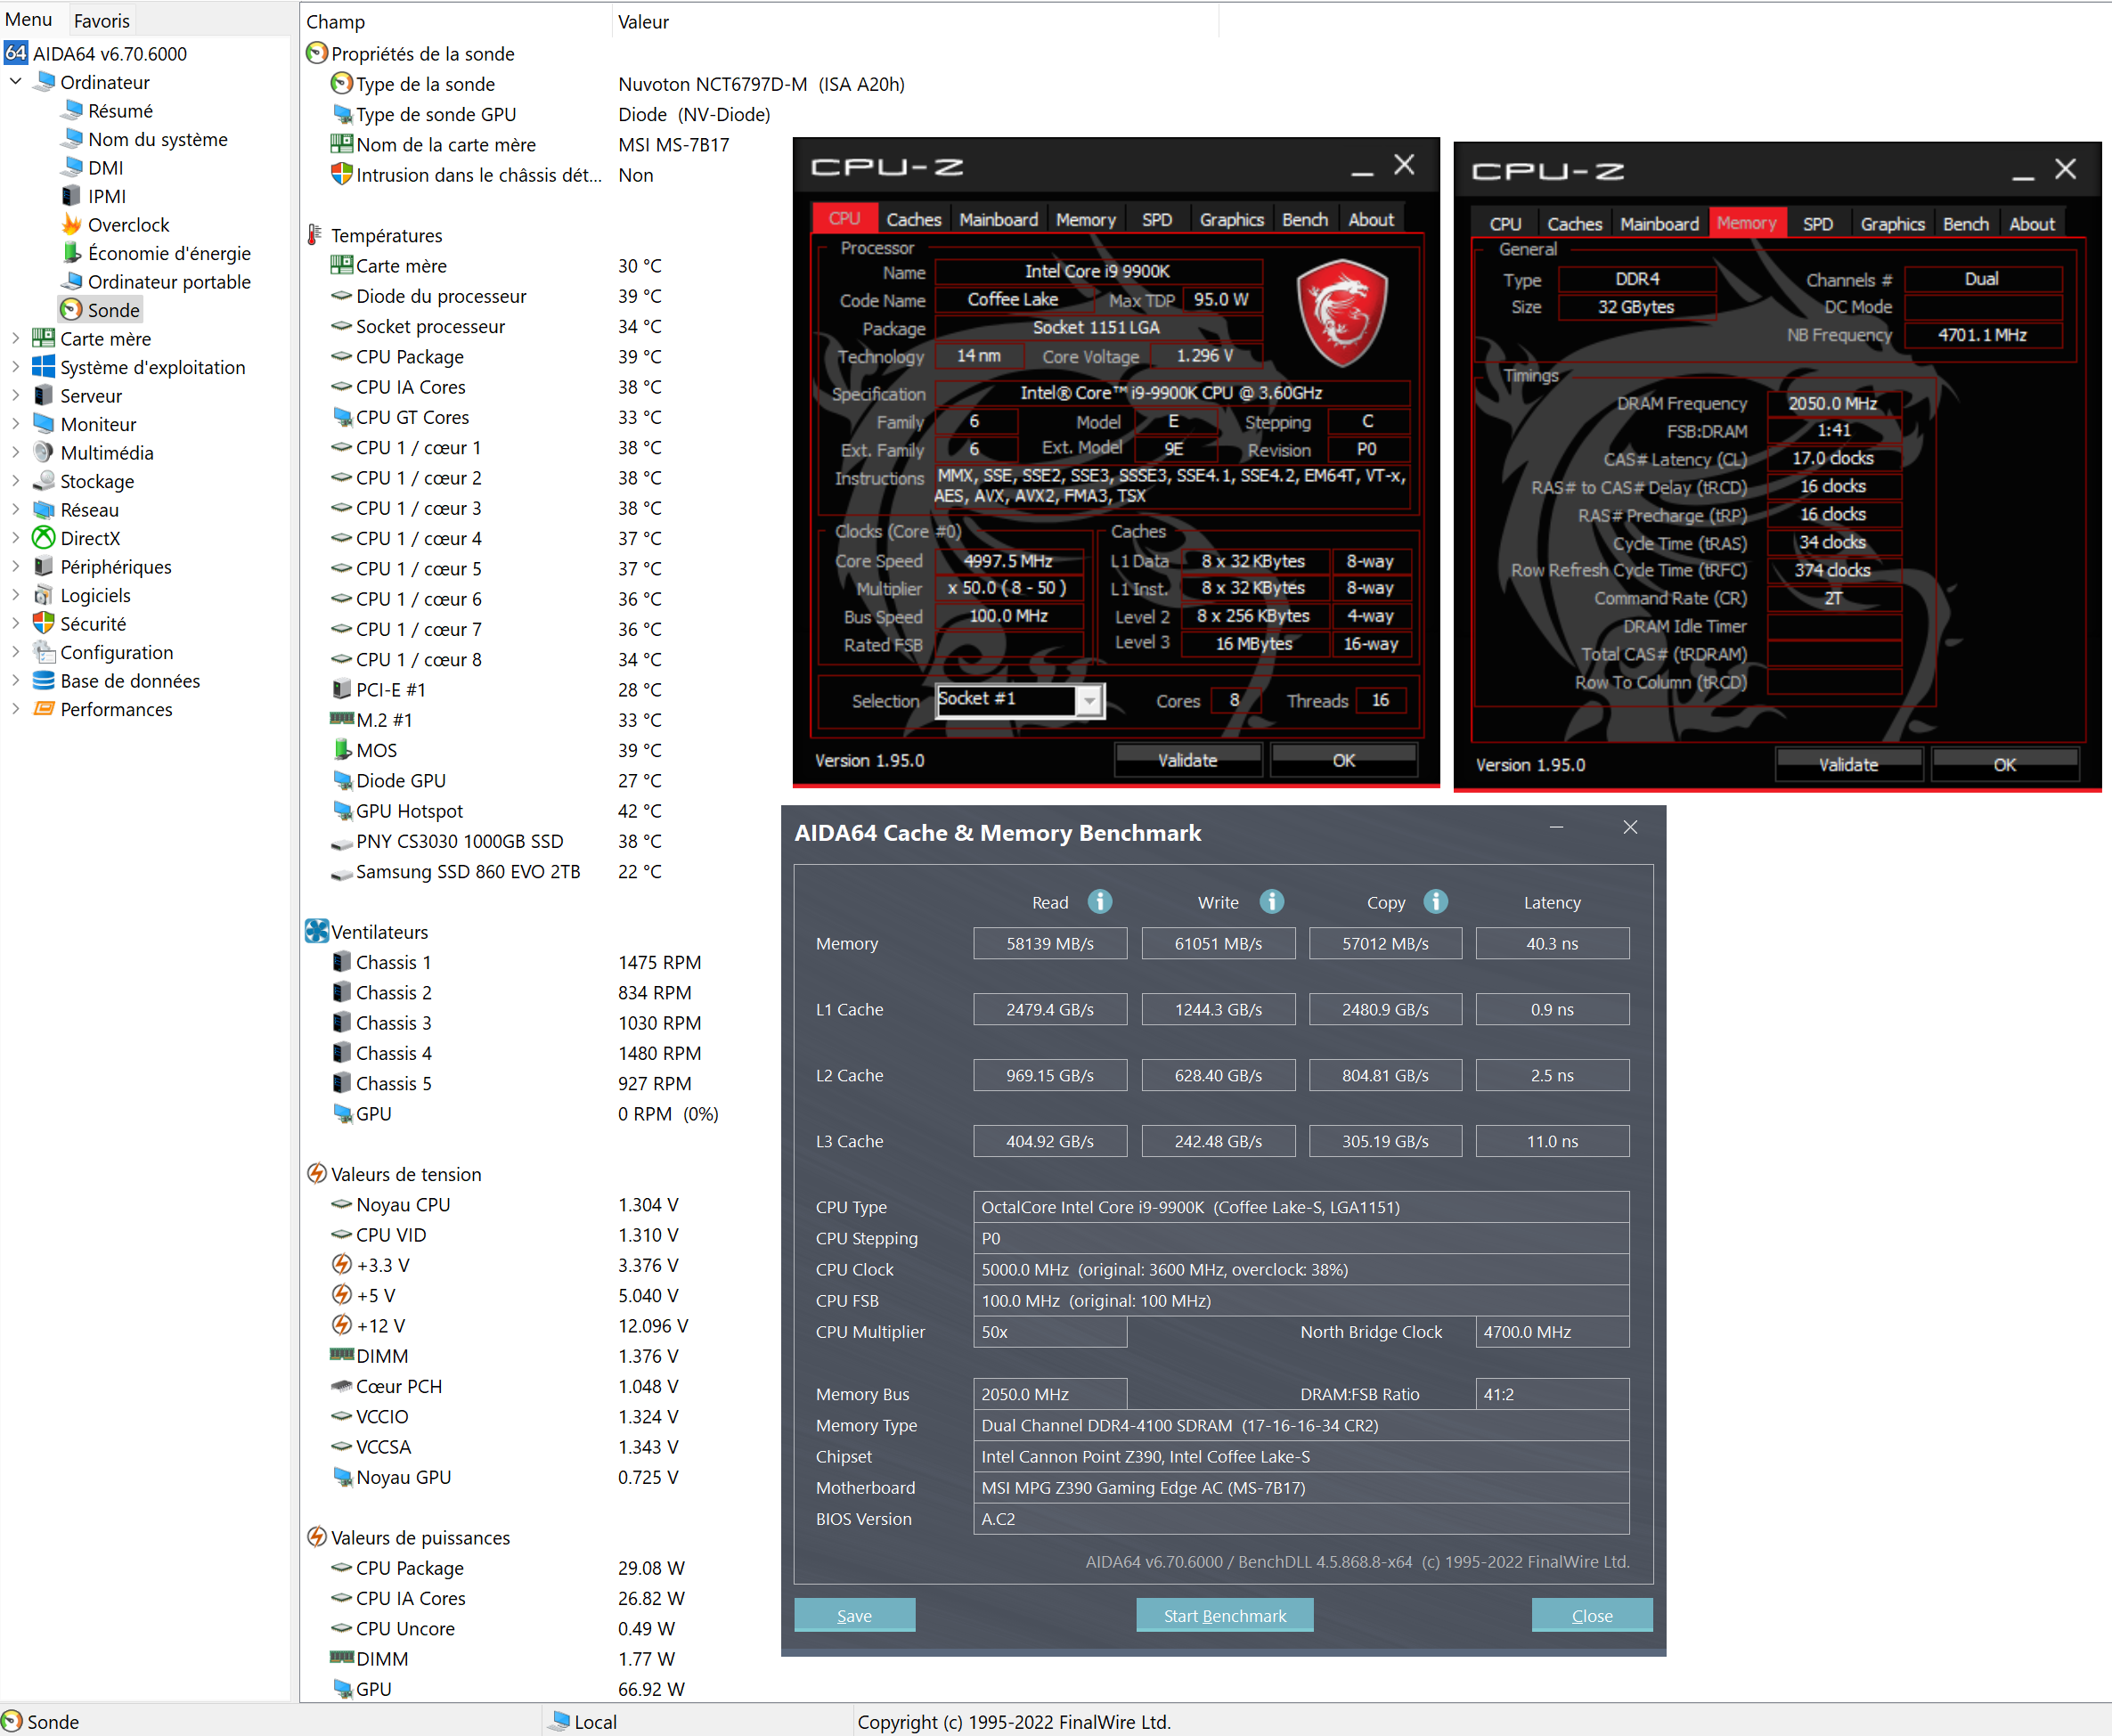Select the Économie d'énergie battery icon

pos(72,253)
